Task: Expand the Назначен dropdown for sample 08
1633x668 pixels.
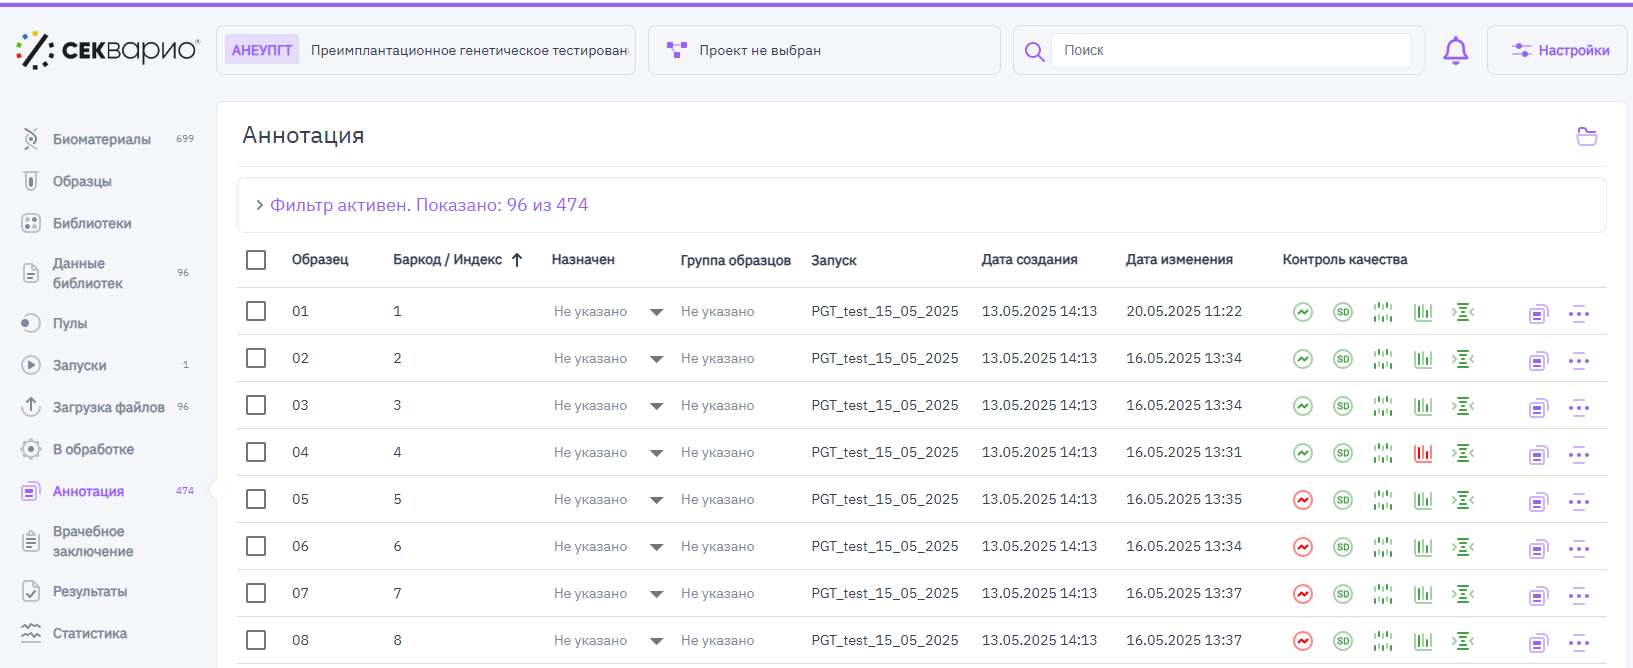Action: (x=656, y=641)
